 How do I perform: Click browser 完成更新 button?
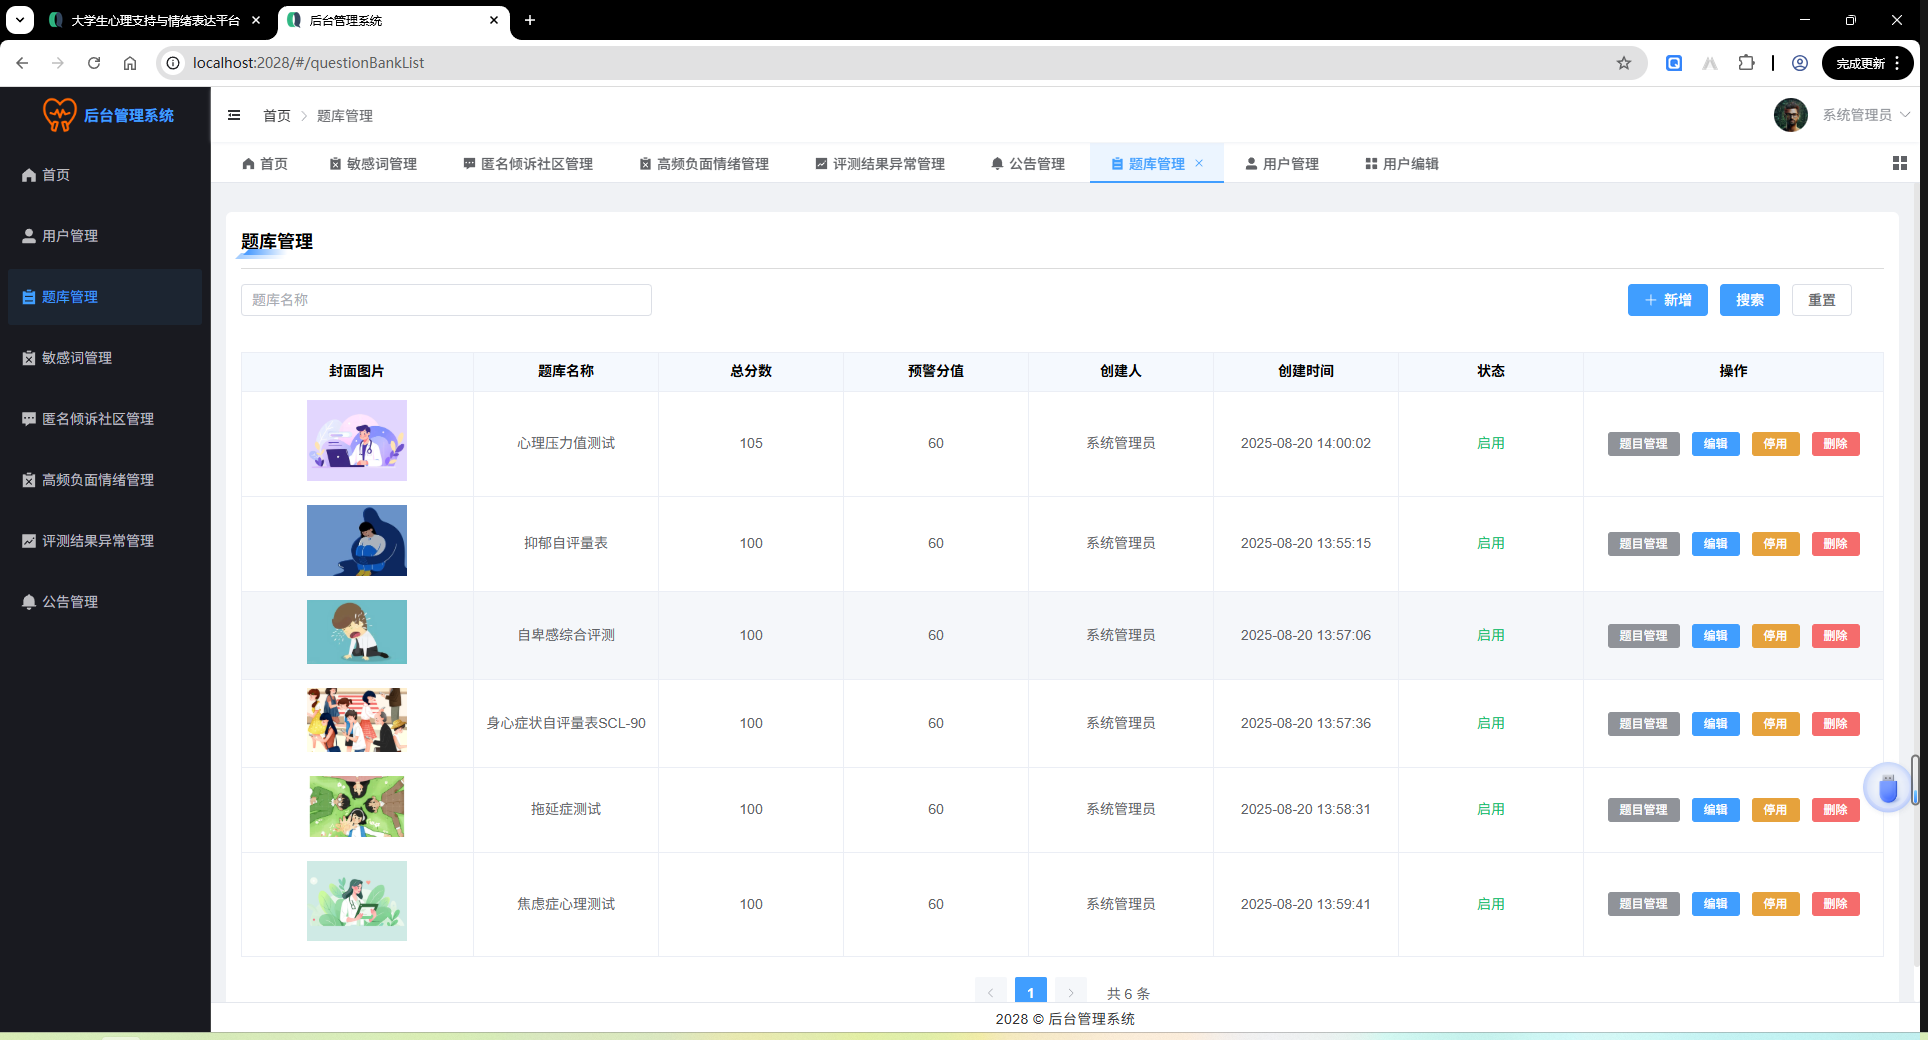(x=1868, y=63)
